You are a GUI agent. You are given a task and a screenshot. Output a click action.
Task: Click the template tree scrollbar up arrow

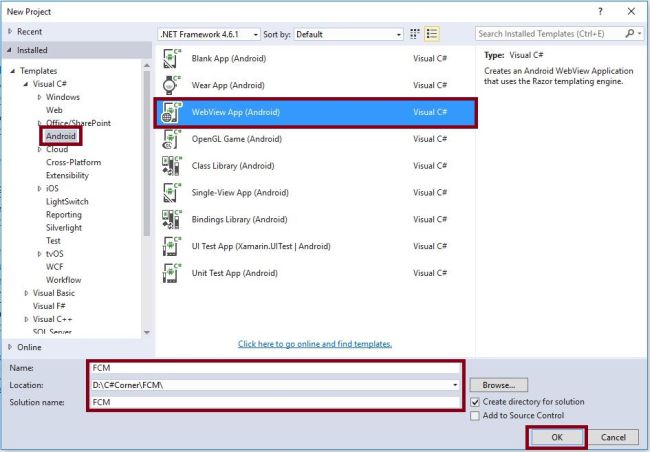pyautogui.click(x=147, y=66)
